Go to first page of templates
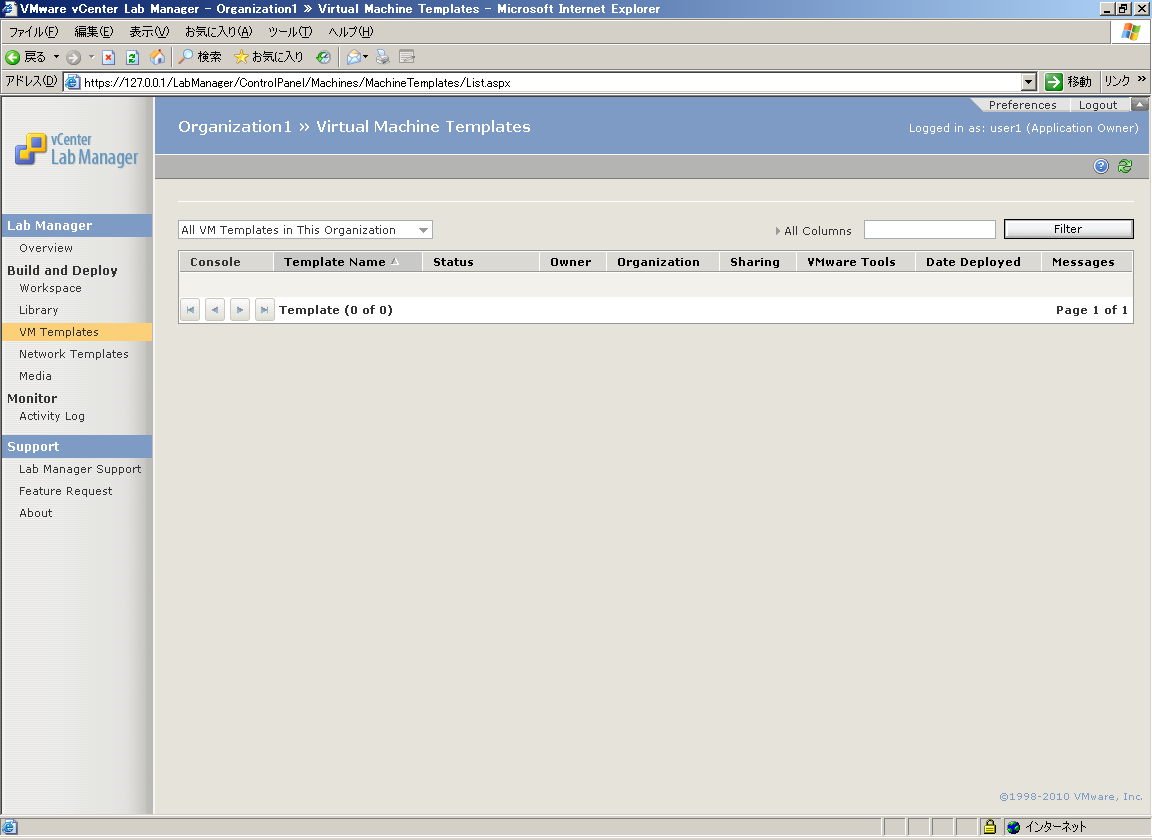 [x=190, y=309]
